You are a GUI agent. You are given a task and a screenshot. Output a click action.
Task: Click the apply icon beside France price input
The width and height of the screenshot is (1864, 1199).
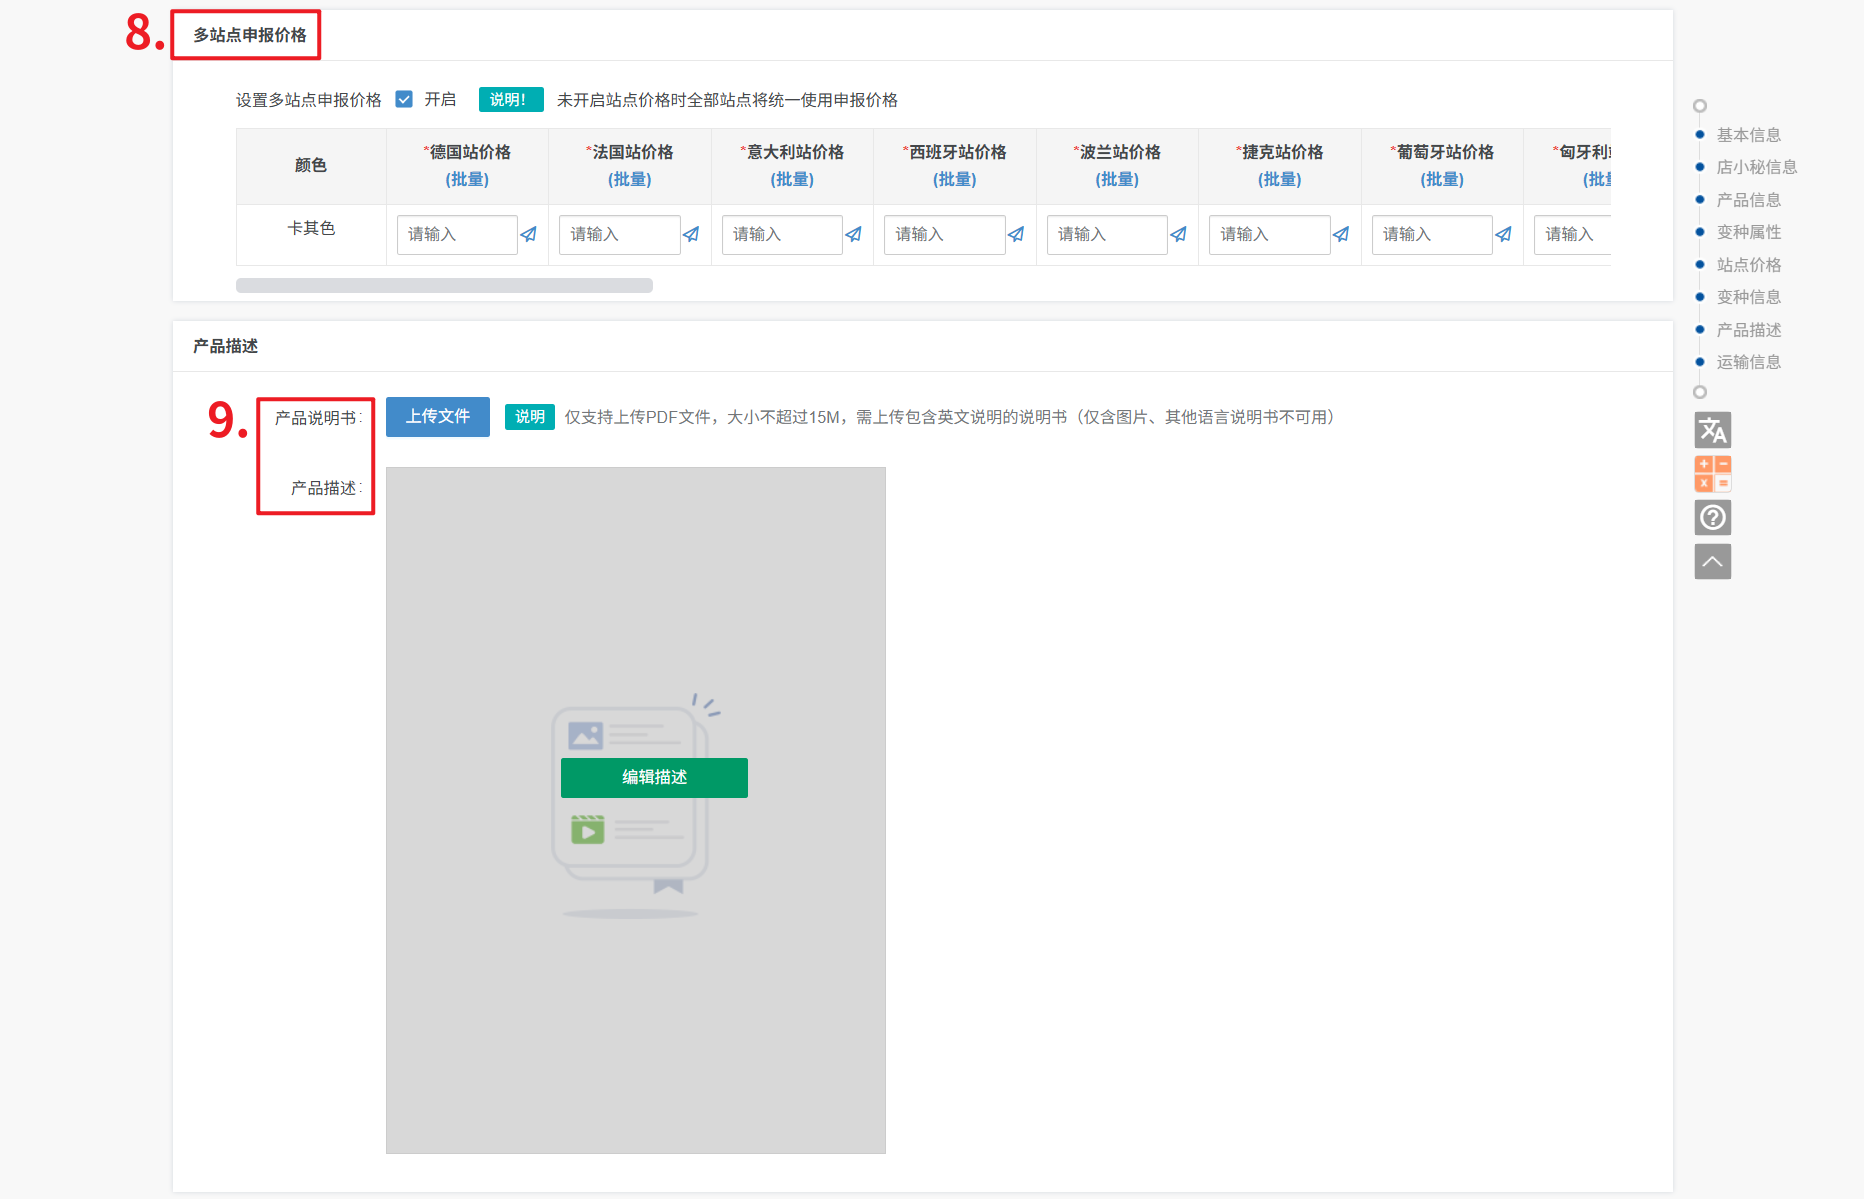[x=691, y=235]
